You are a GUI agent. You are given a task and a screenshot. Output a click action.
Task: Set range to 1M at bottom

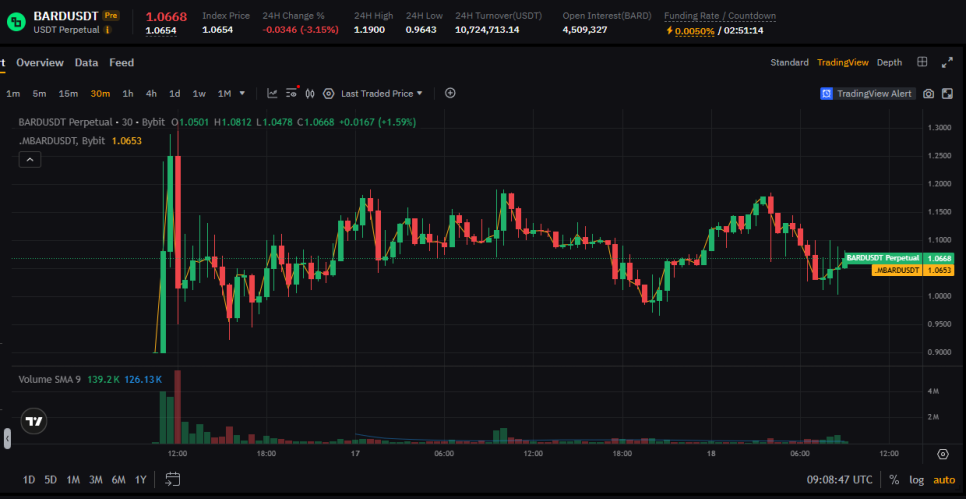pyautogui.click(x=73, y=480)
